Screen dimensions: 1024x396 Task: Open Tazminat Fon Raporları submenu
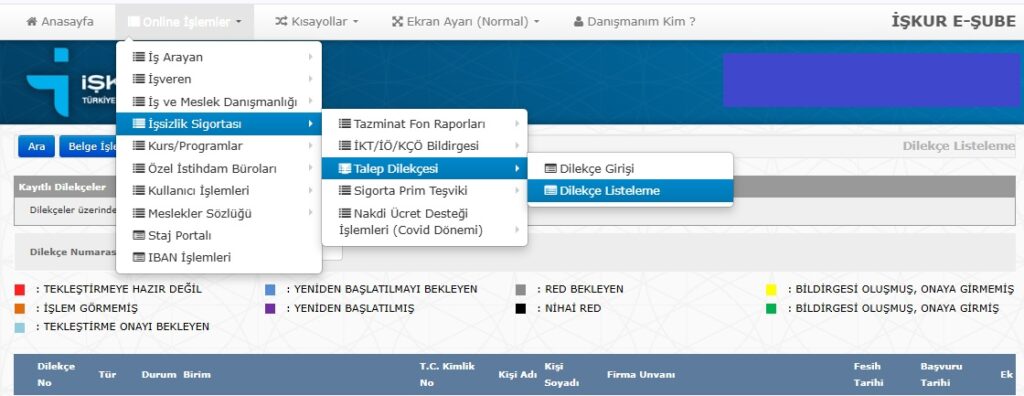[424, 124]
